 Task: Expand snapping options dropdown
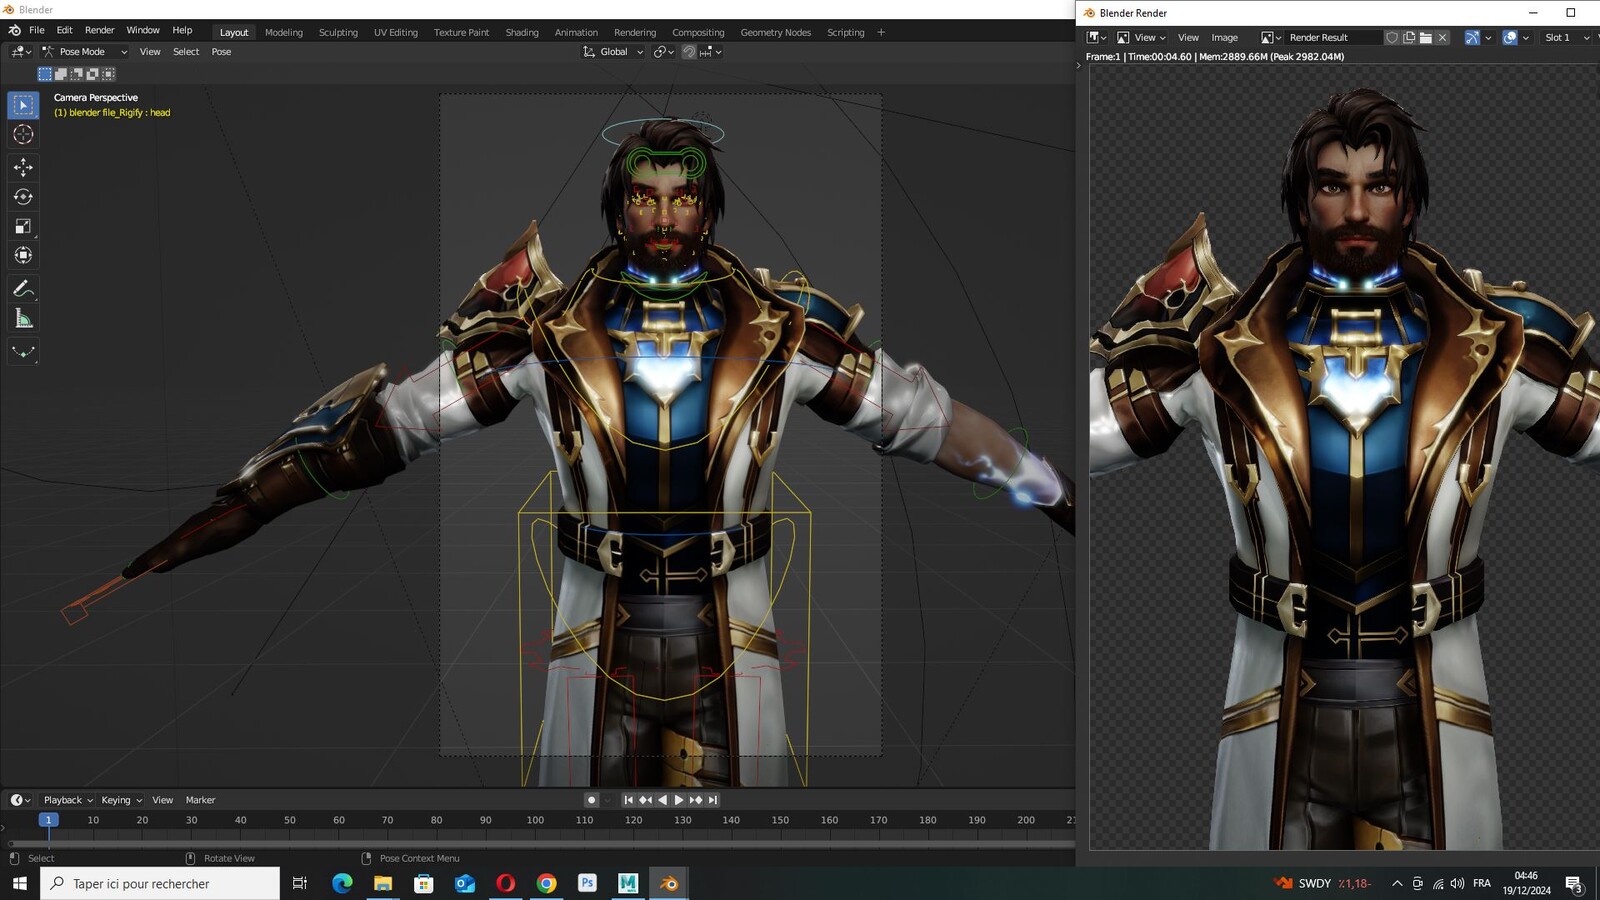(711, 52)
